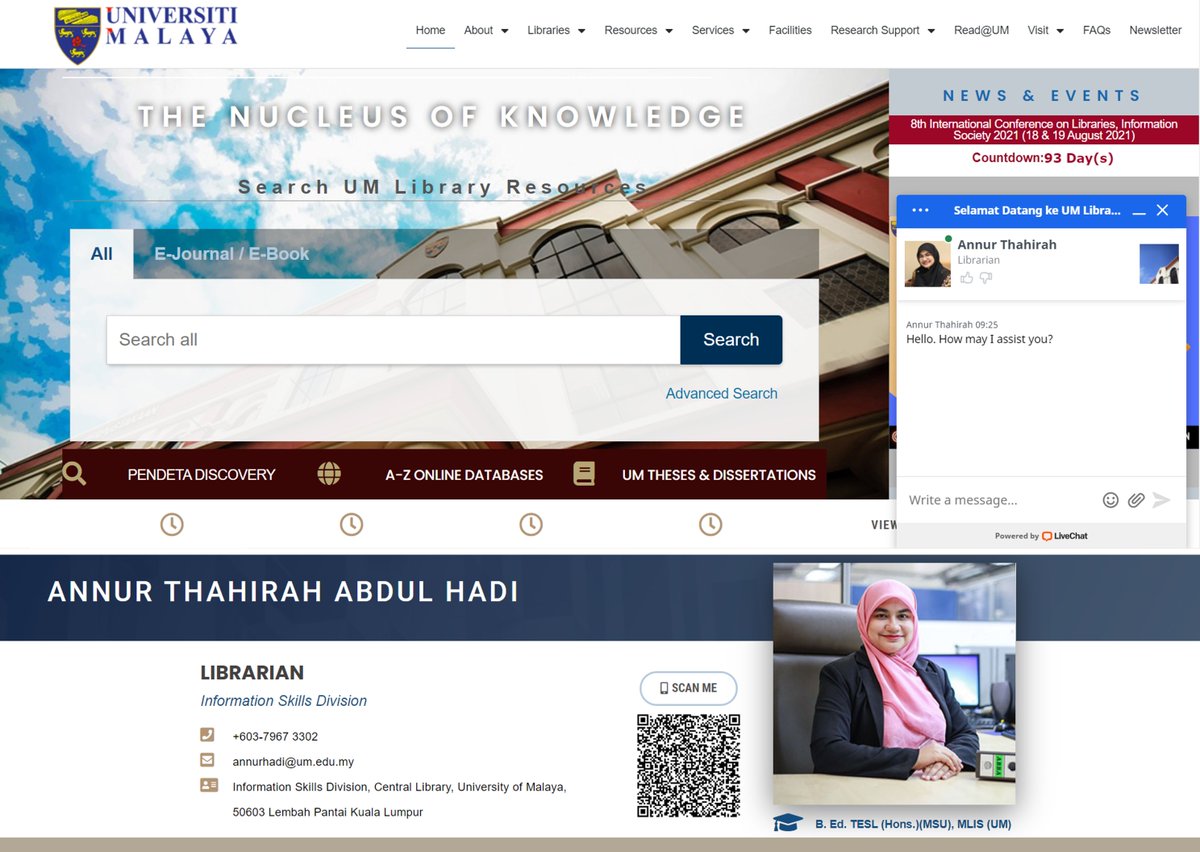Click the graduation cap icon beside B. Ed. TESL
This screenshot has width=1200, height=852.
[788, 823]
